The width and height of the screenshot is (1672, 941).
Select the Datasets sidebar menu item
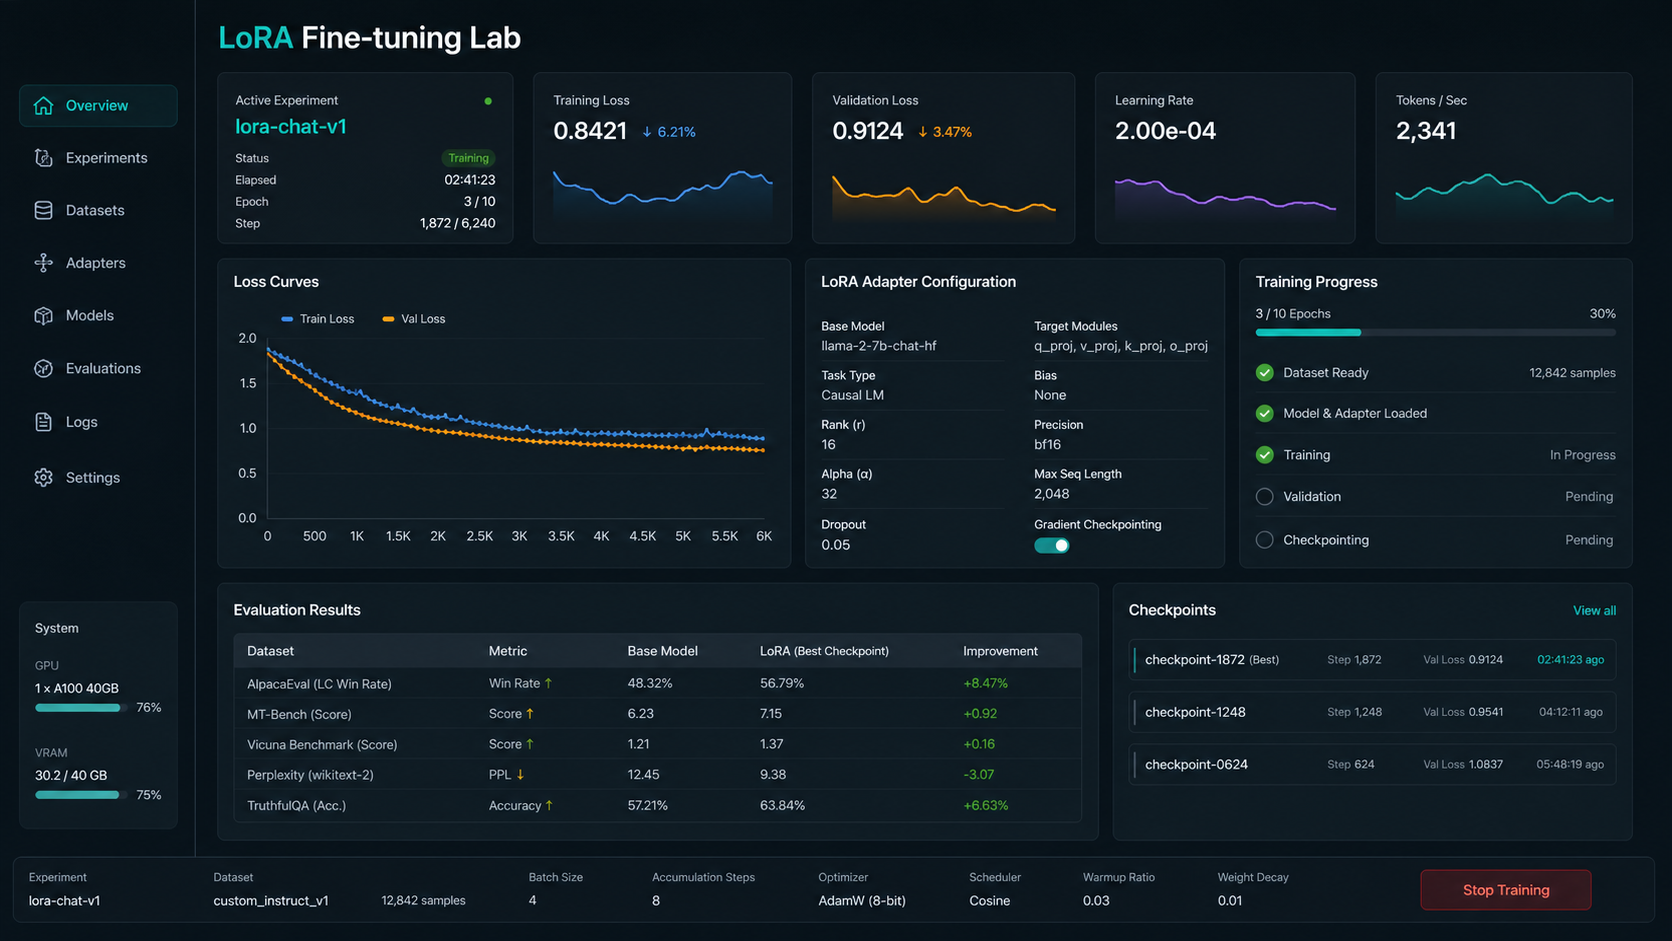[98, 211]
